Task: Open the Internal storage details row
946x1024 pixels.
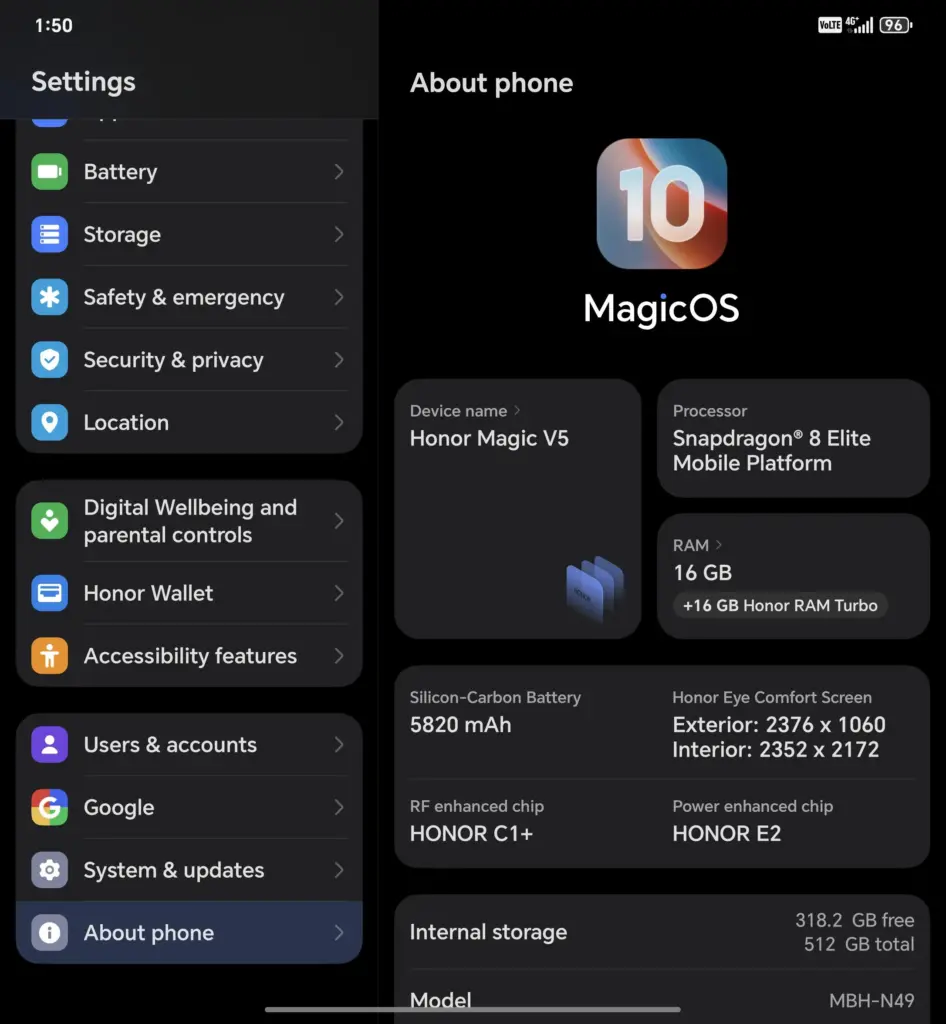Action: click(x=661, y=932)
